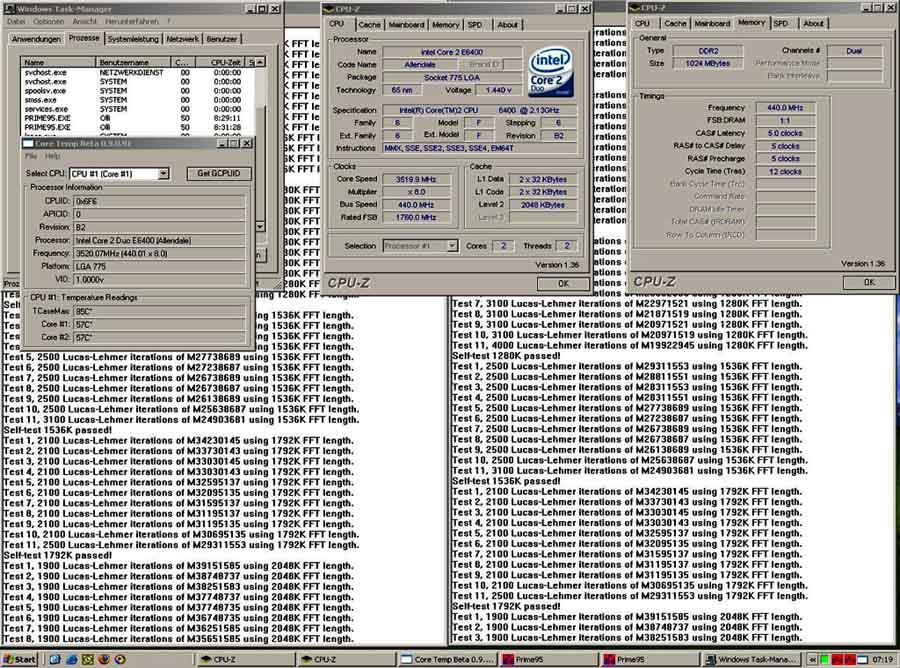Open Systemleistung tab in Task Manager
Image resolution: width=900 pixels, height=668 pixels.
pos(133,39)
